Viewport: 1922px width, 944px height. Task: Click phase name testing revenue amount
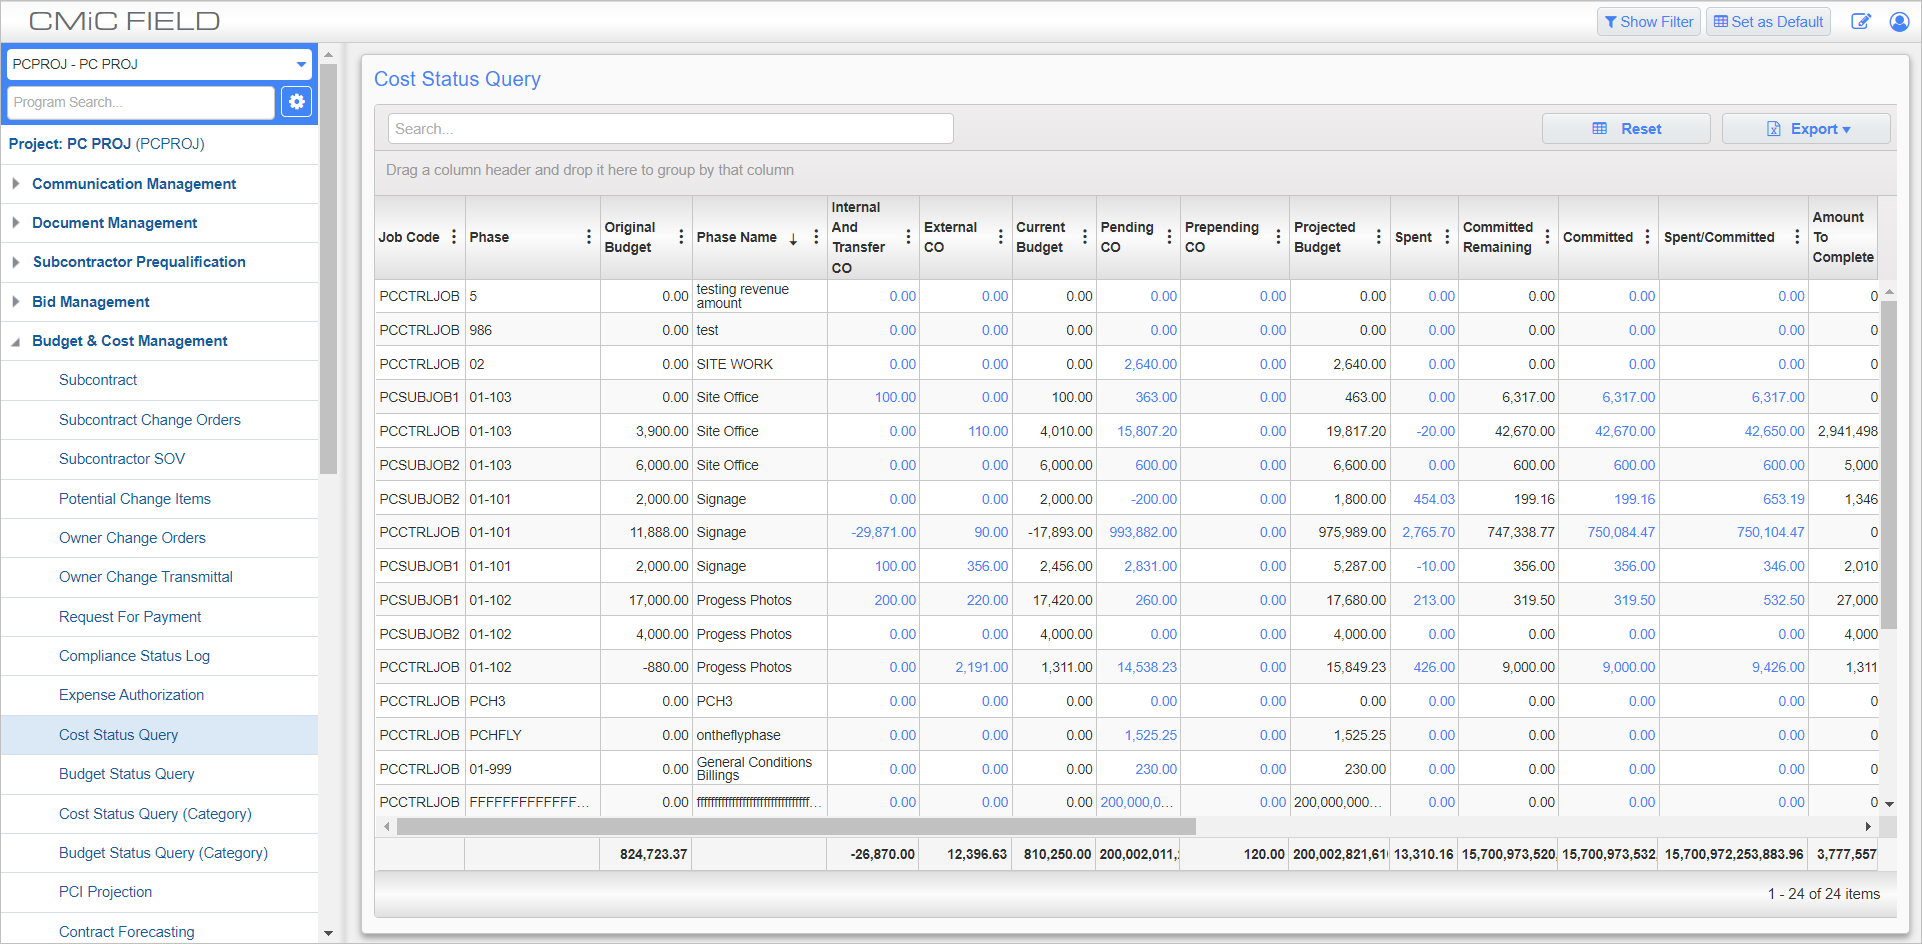pos(743,296)
